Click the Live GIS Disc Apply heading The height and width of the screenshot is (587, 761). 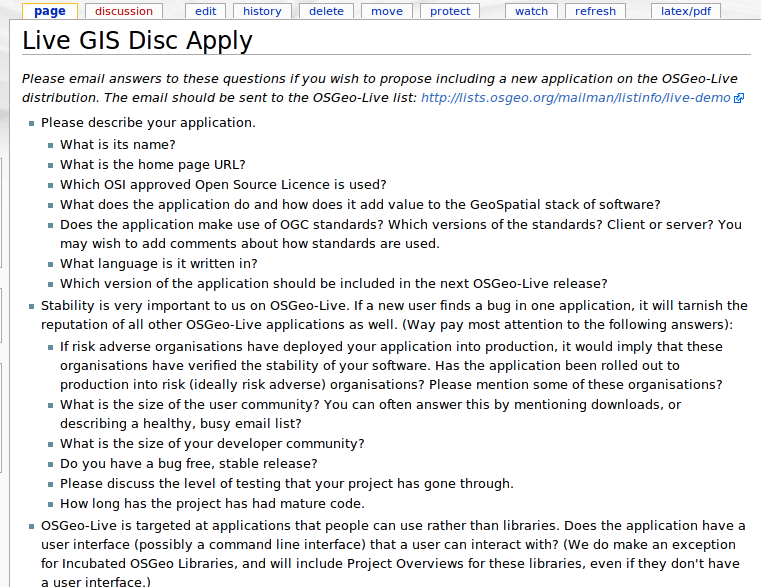pos(137,40)
